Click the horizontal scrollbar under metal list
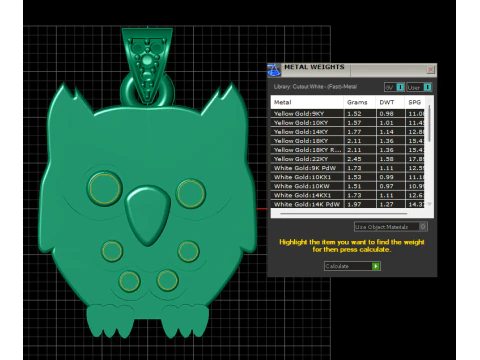 coord(344,213)
